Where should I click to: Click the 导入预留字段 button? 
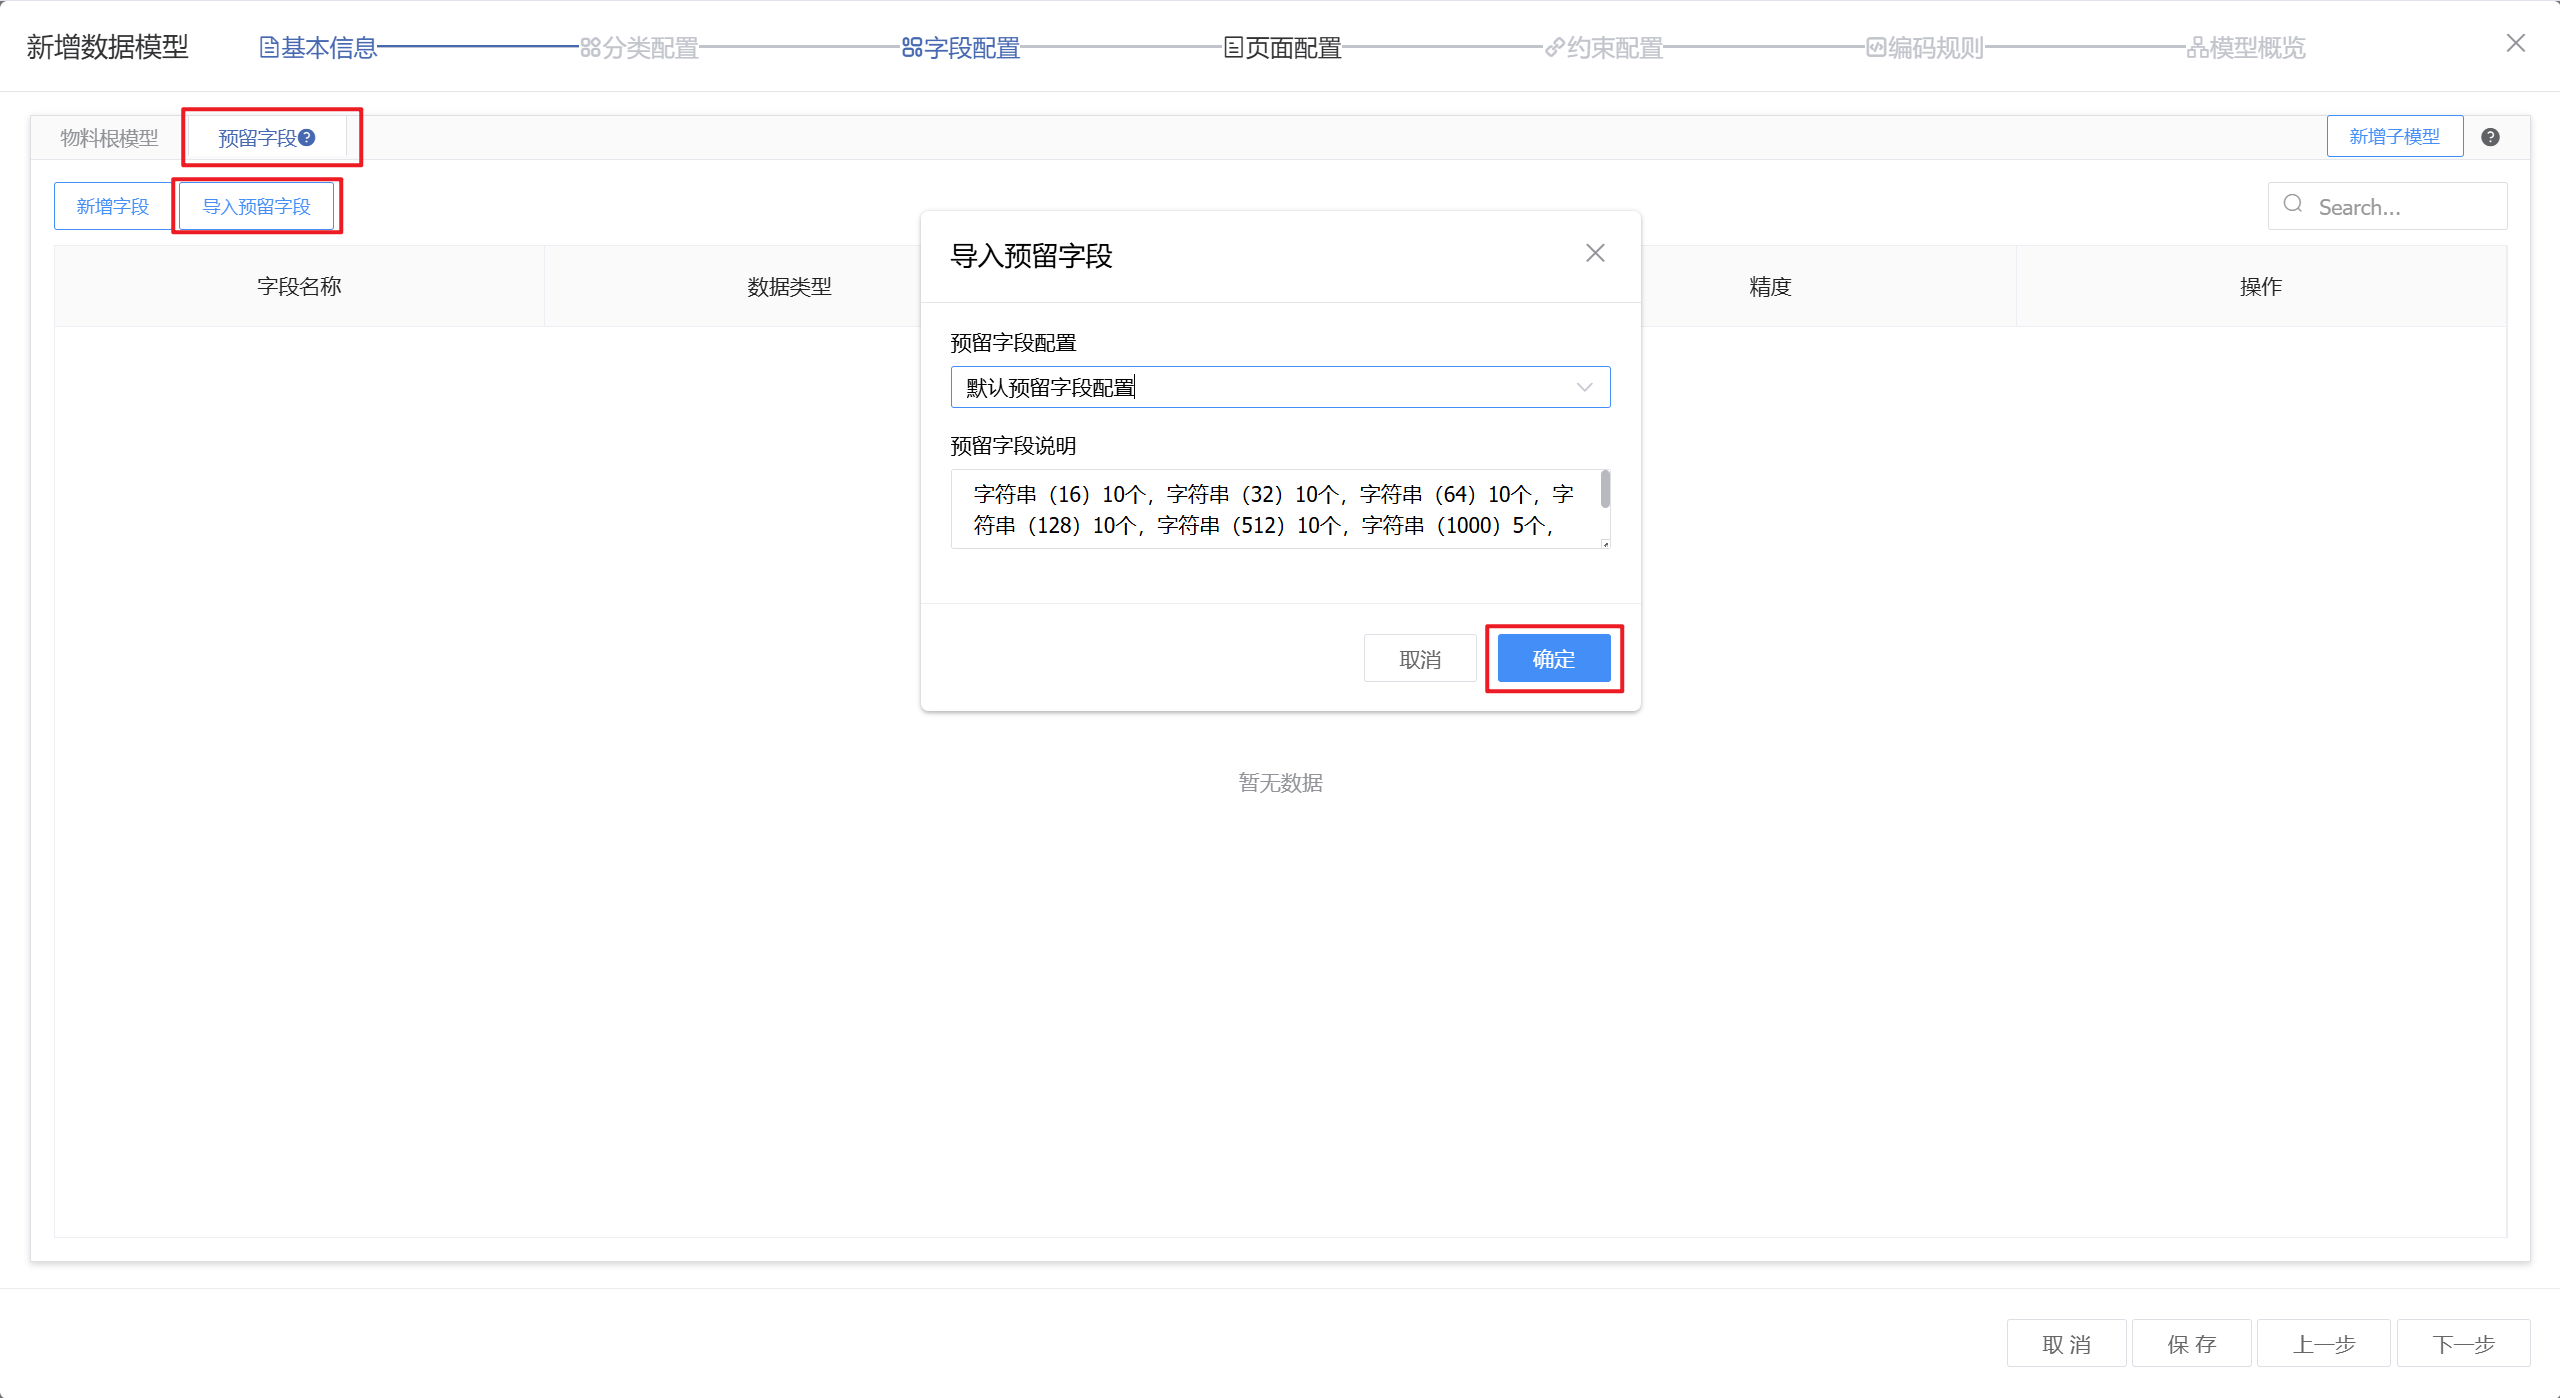[x=257, y=206]
